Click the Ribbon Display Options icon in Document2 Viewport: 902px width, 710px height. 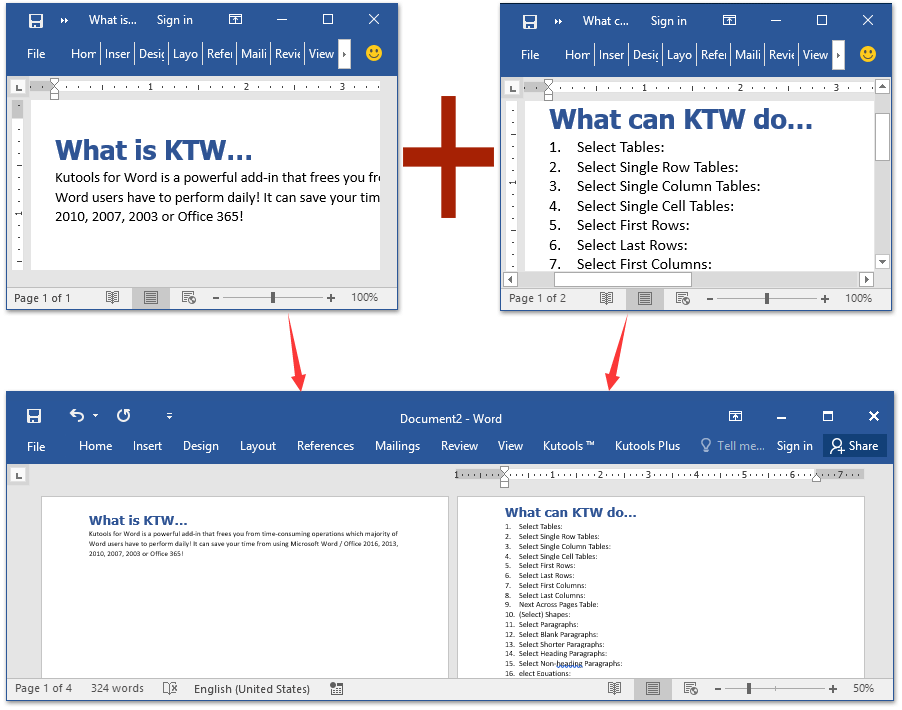pos(735,415)
